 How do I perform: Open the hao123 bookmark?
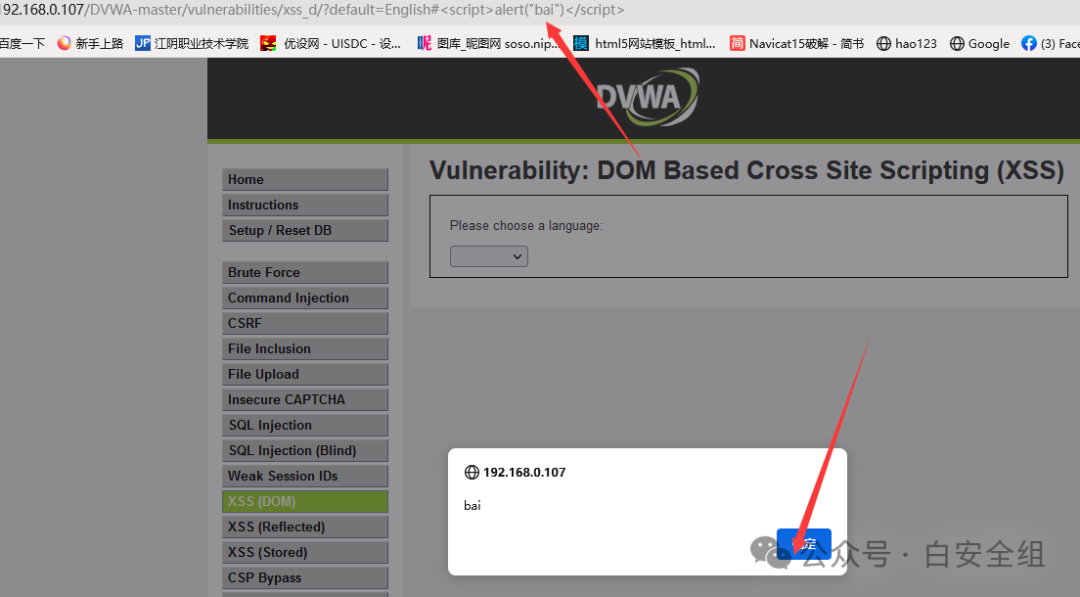click(x=906, y=43)
